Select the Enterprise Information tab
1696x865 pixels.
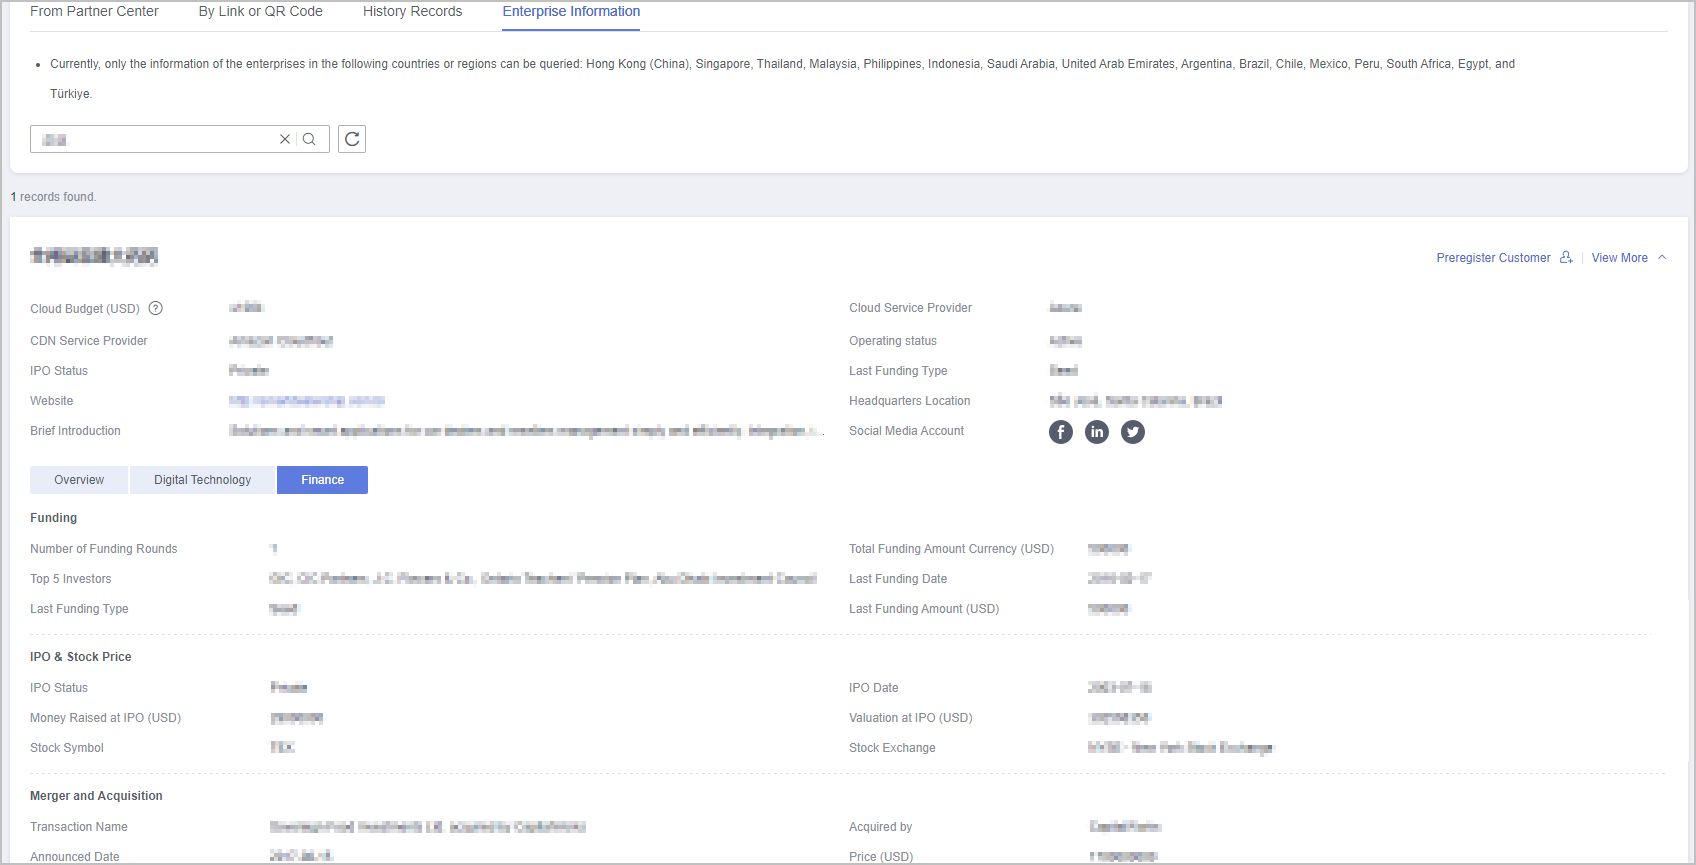coord(571,12)
